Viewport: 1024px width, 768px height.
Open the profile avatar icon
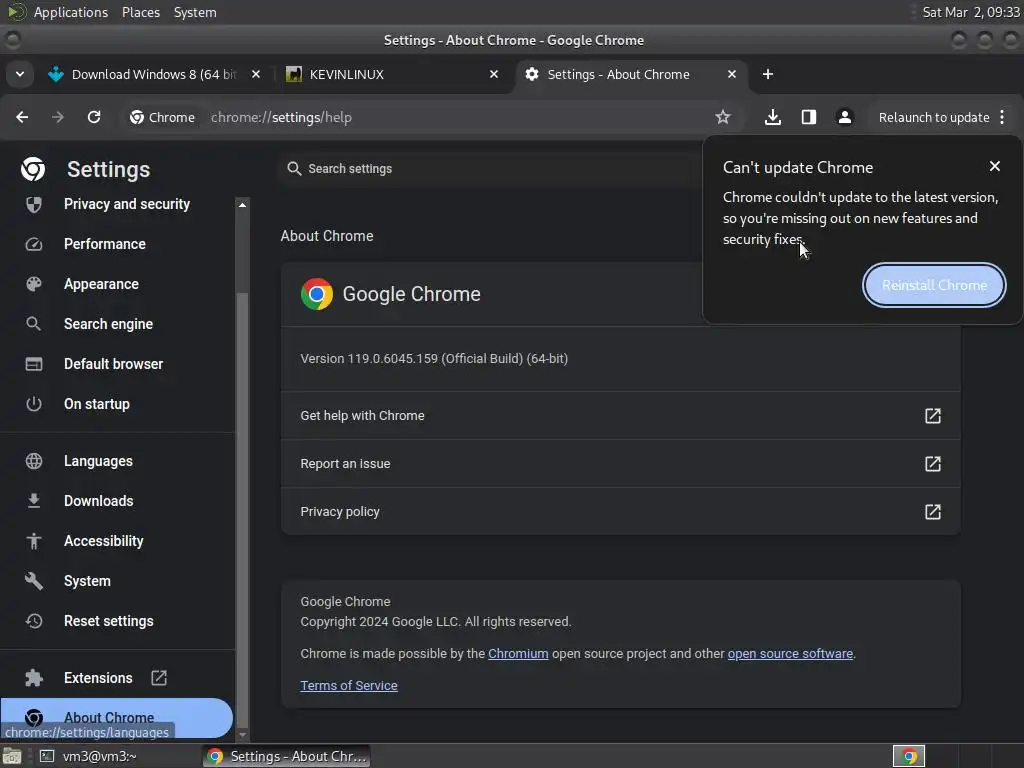[844, 117]
